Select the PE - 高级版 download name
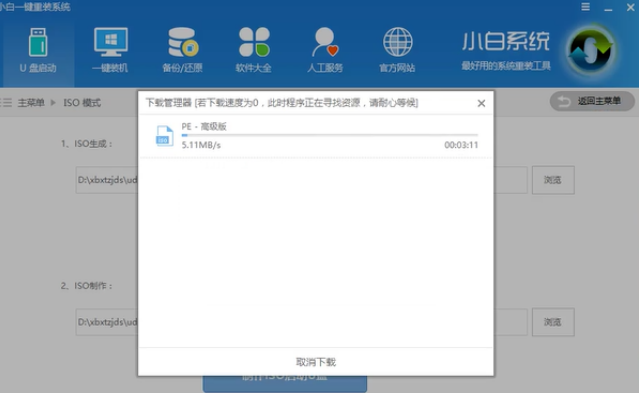Screen dimensions: 639x393 point(204,126)
